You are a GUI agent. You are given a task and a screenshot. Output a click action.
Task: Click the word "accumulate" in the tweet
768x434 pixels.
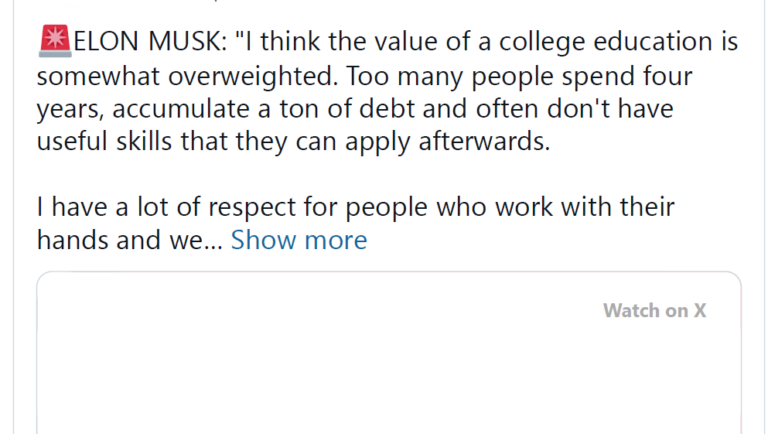click(181, 109)
